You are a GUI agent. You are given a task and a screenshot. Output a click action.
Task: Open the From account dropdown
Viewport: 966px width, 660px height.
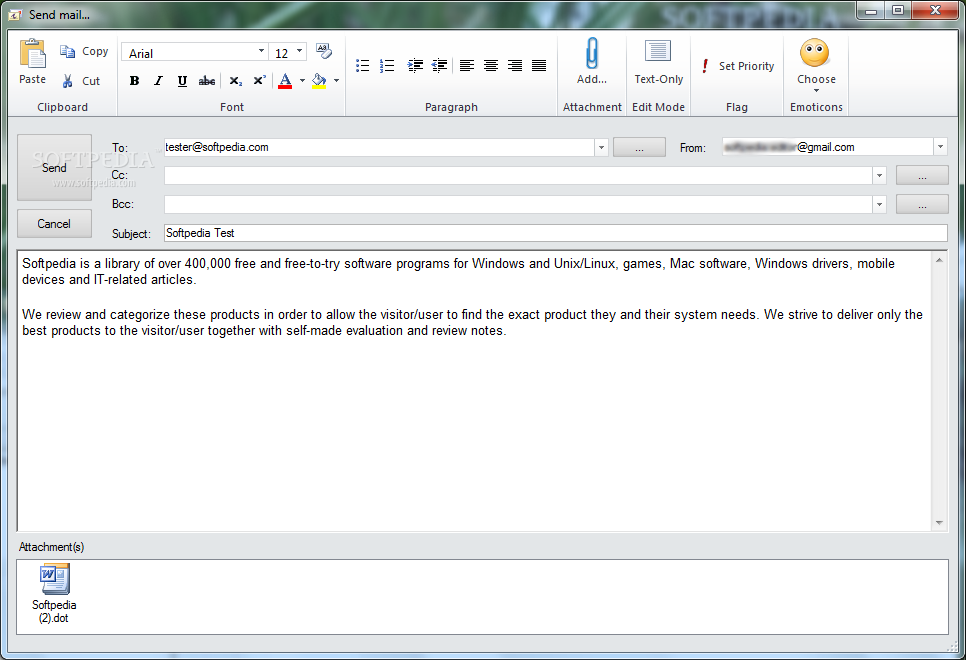point(940,147)
